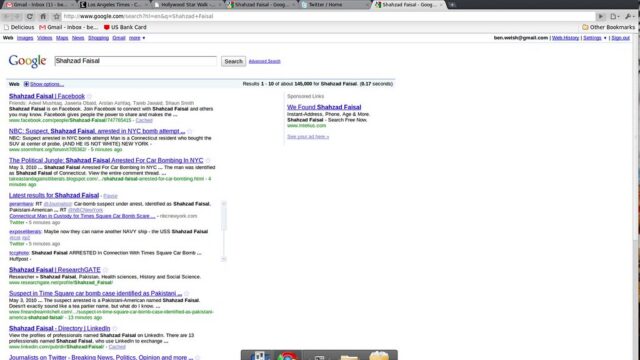Viewport: 640px width, 360px height.
Task: Open the We Found Shahzad Faisal ad
Action: pos(324,107)
